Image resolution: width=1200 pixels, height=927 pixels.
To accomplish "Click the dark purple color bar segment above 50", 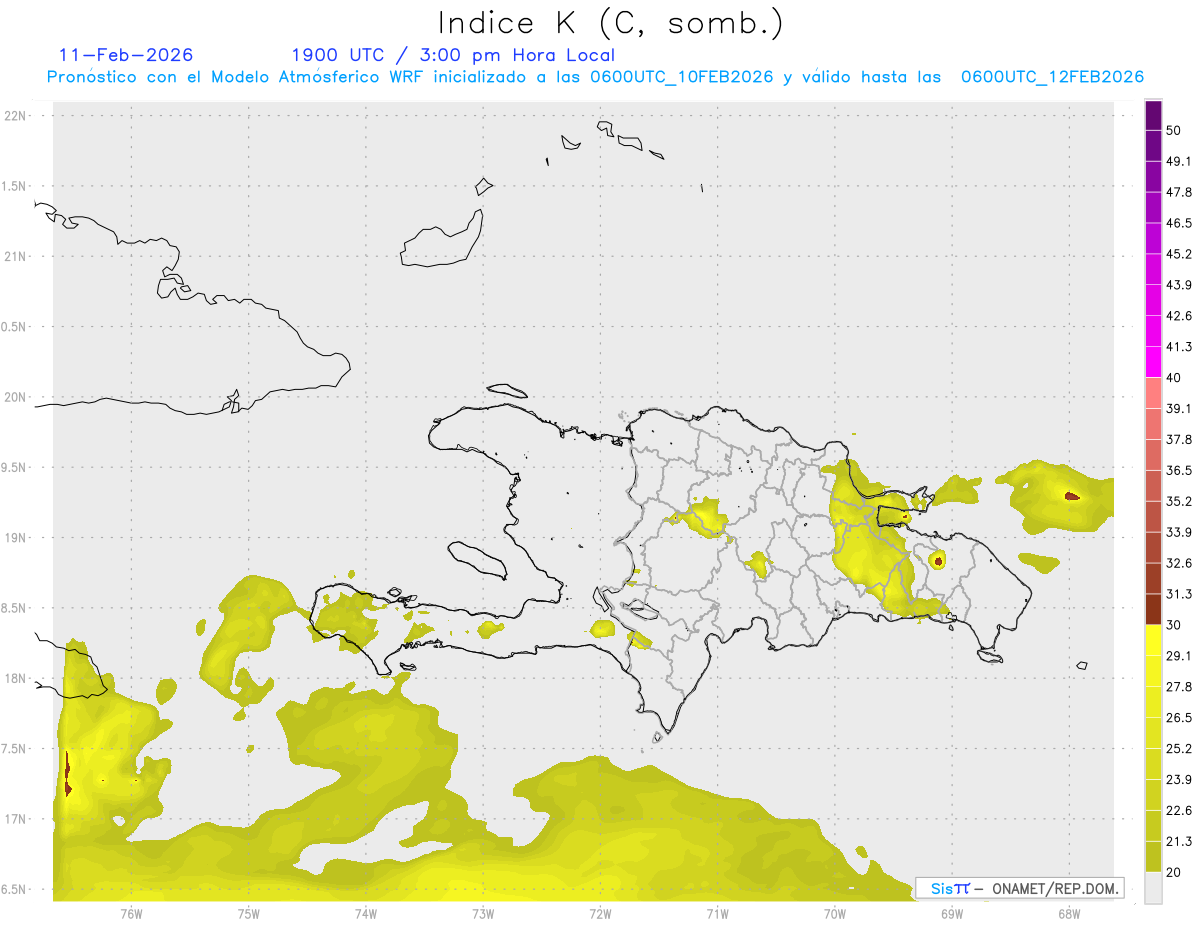I will tap(1153, 115).
